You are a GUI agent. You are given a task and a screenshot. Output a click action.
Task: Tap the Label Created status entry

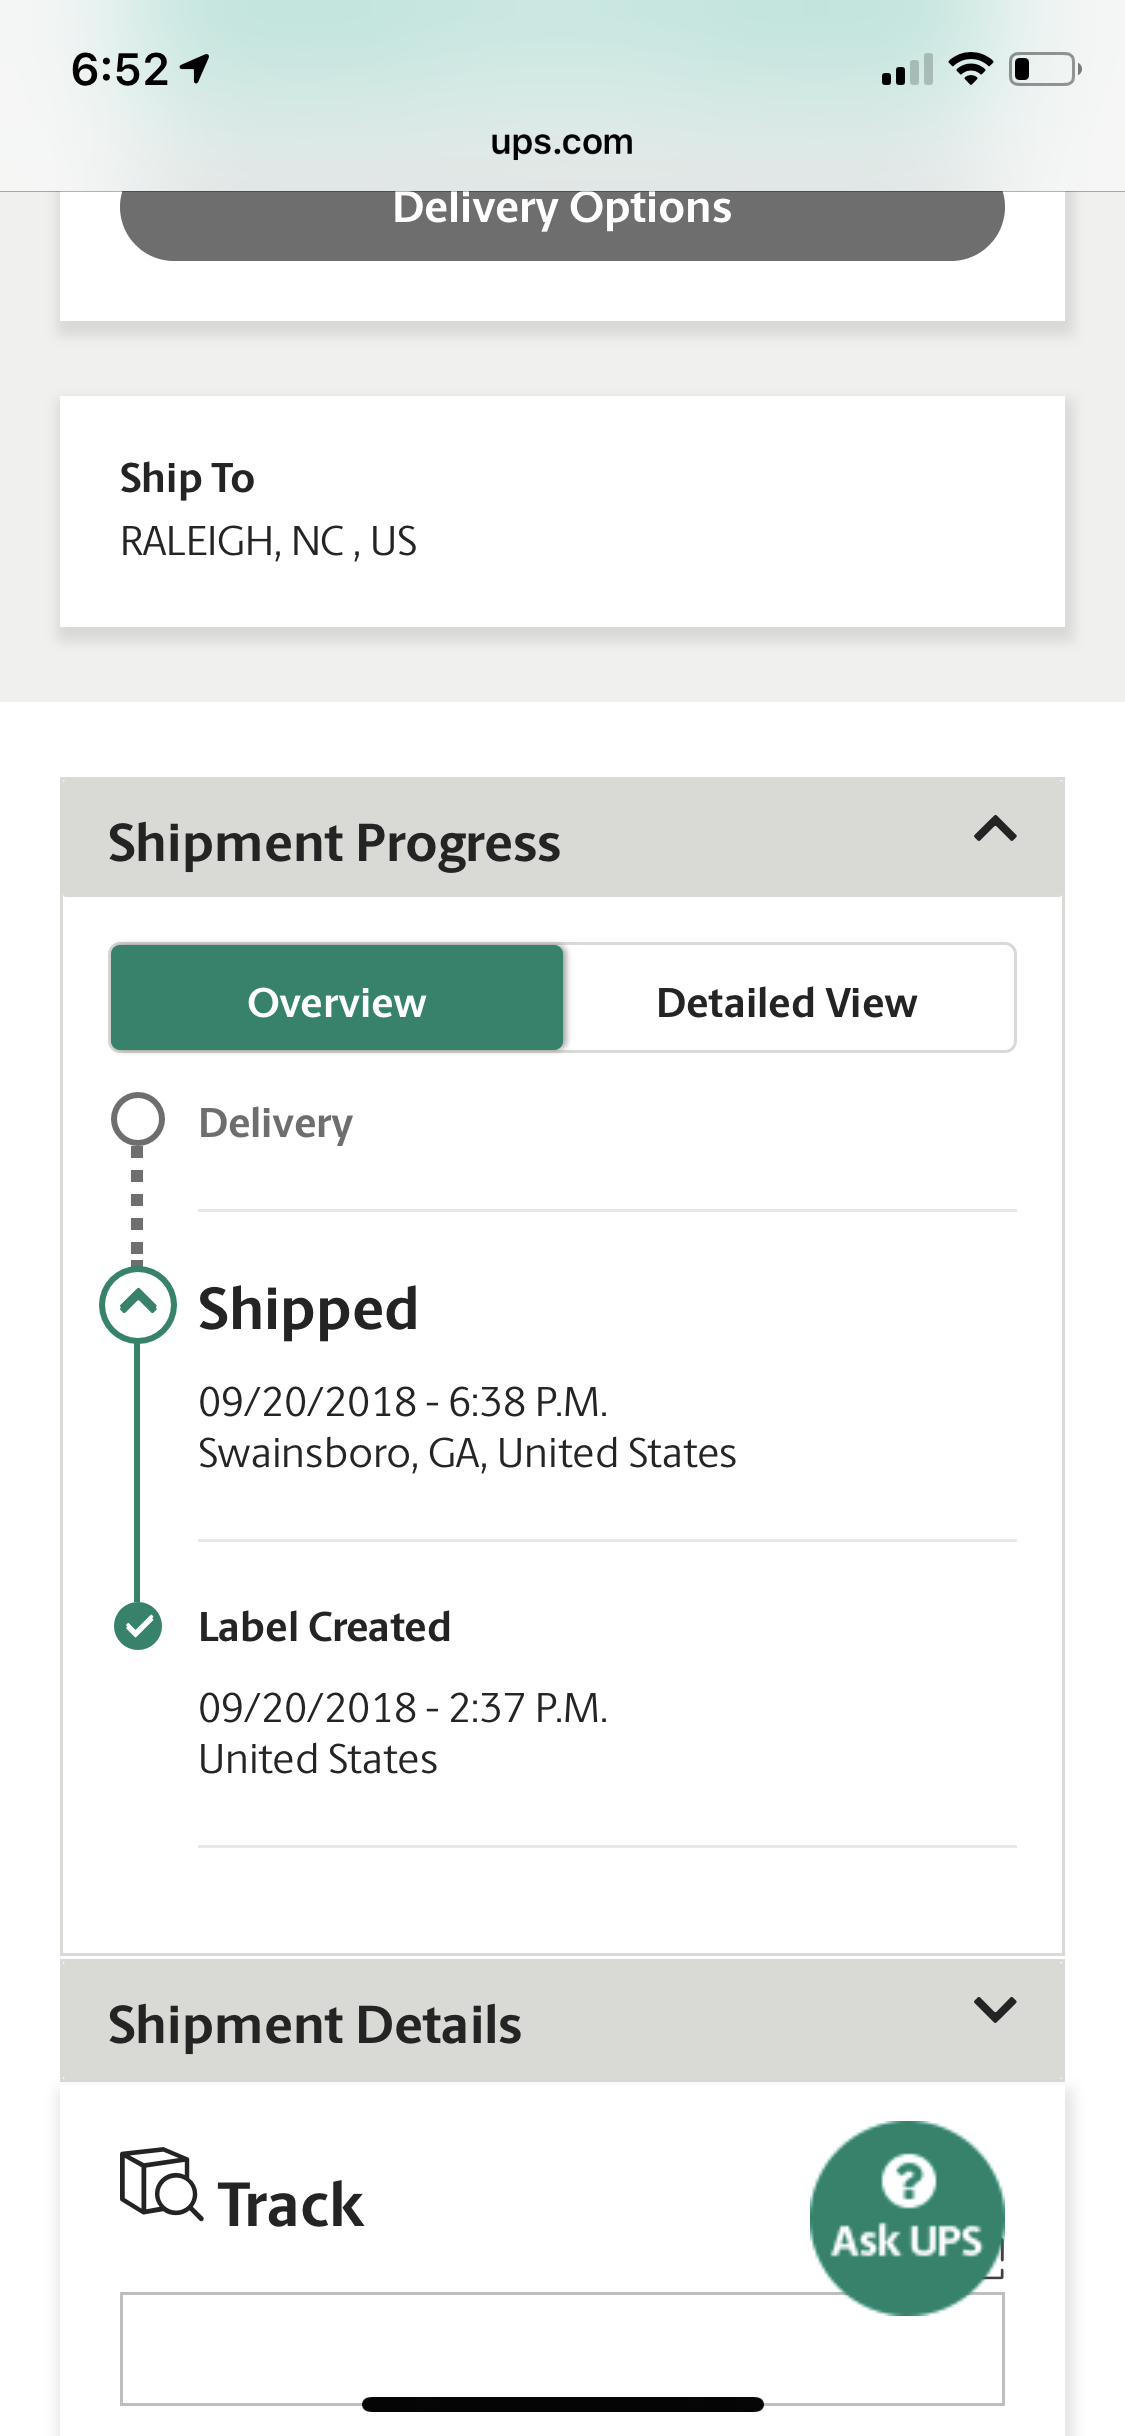coord(324,1627)
